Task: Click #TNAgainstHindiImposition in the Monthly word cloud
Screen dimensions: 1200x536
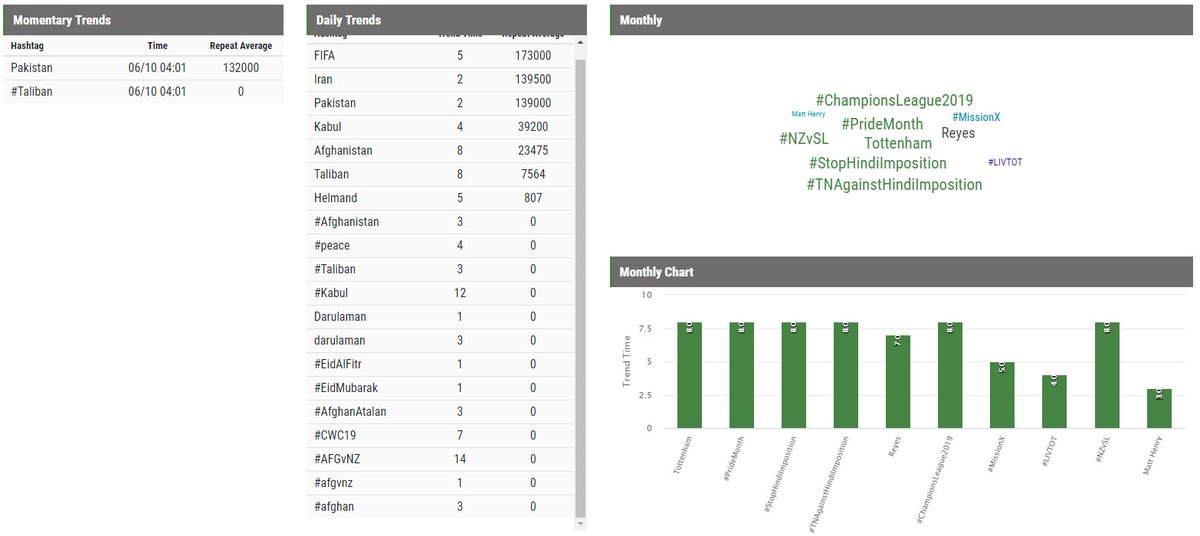Action: click(894, 185)
